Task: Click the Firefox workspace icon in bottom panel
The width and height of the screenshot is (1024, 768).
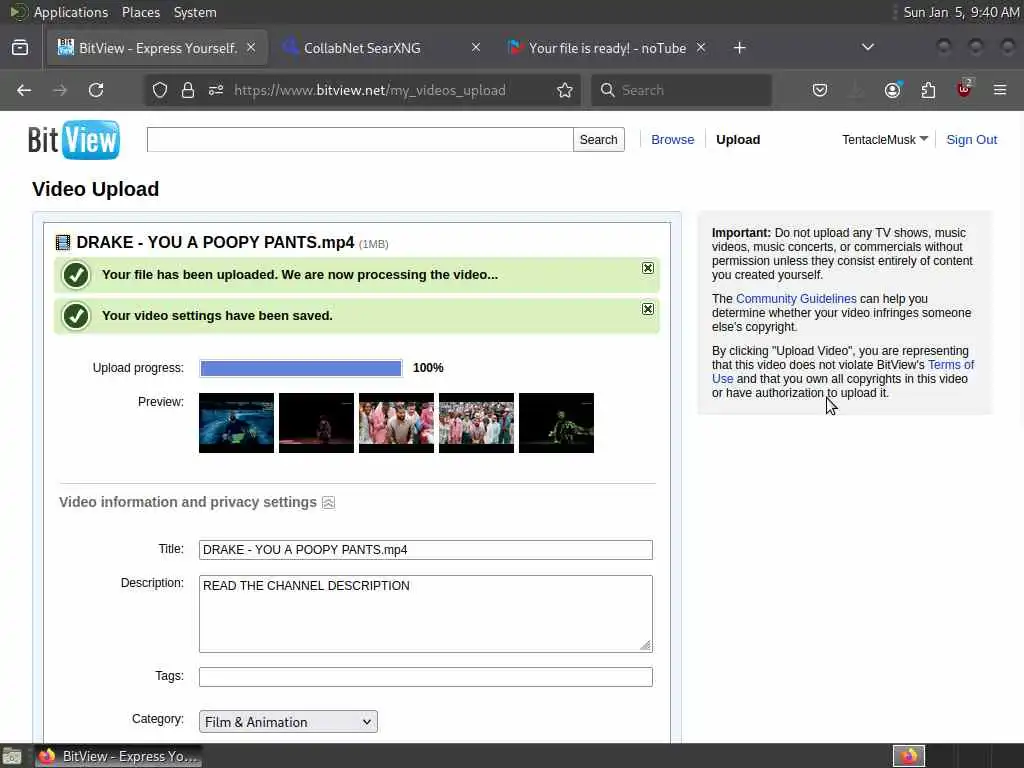Action: coord(909,756)
